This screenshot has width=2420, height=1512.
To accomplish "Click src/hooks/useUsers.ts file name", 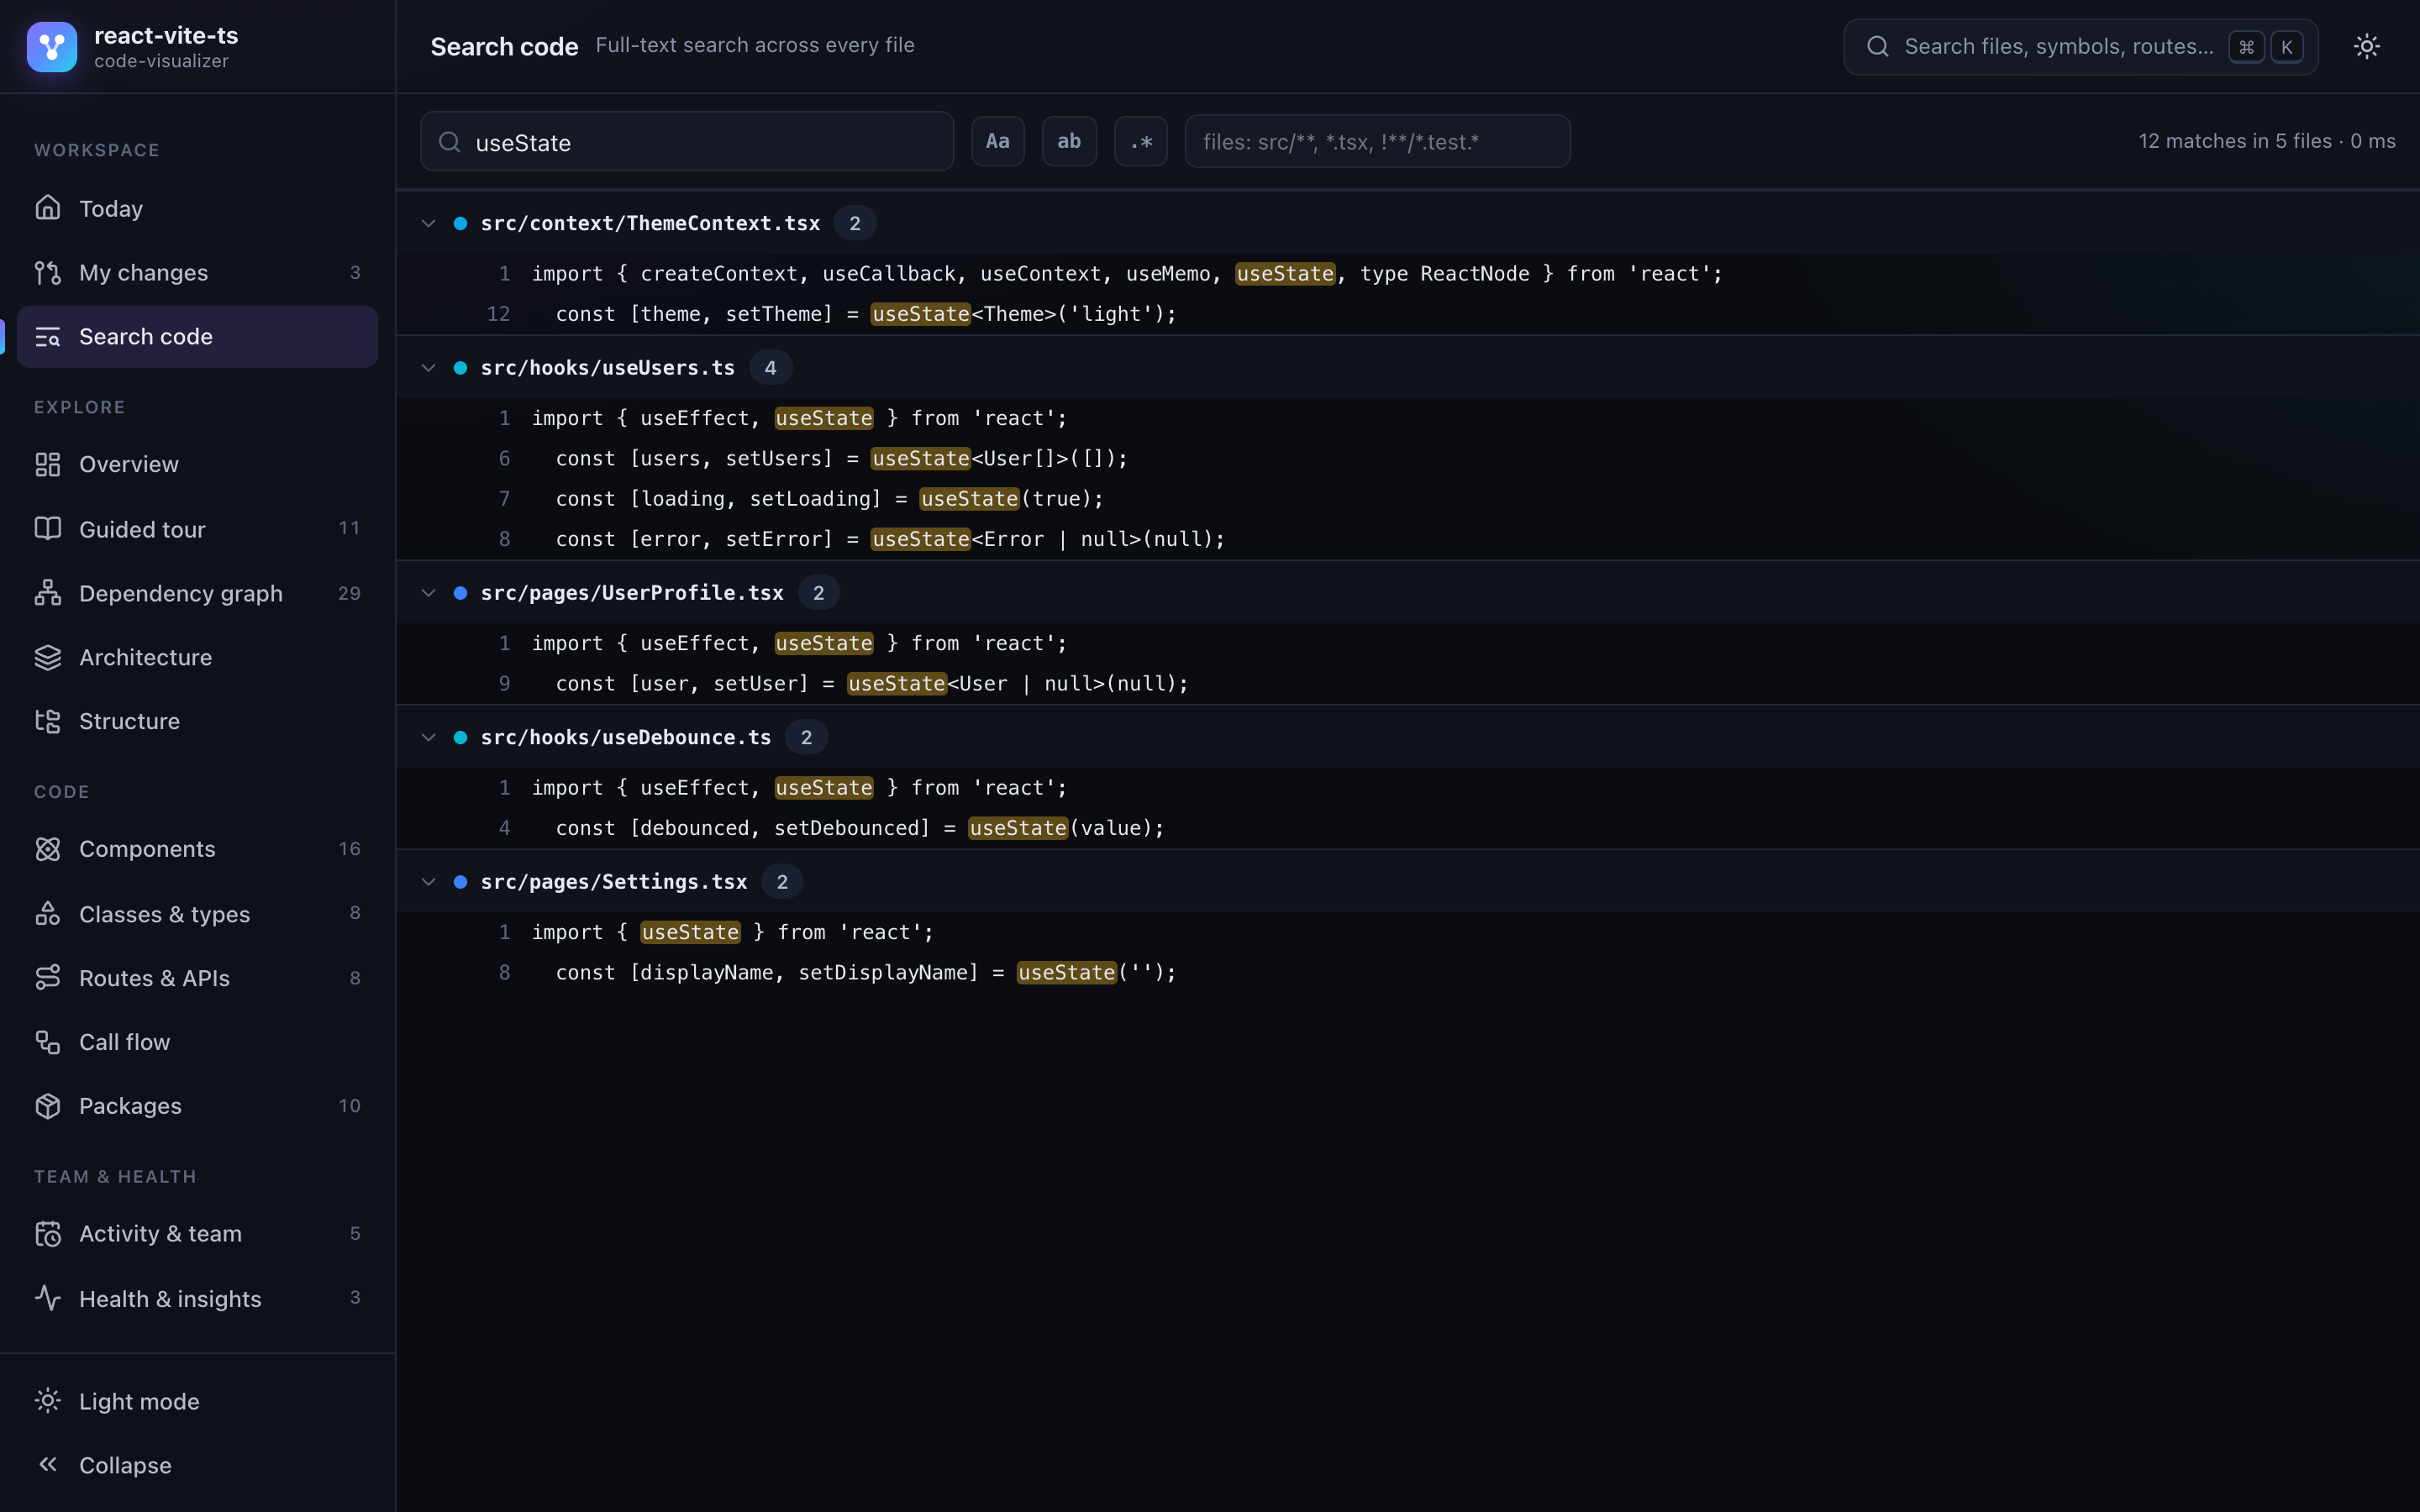I will (x=608, y=368).
